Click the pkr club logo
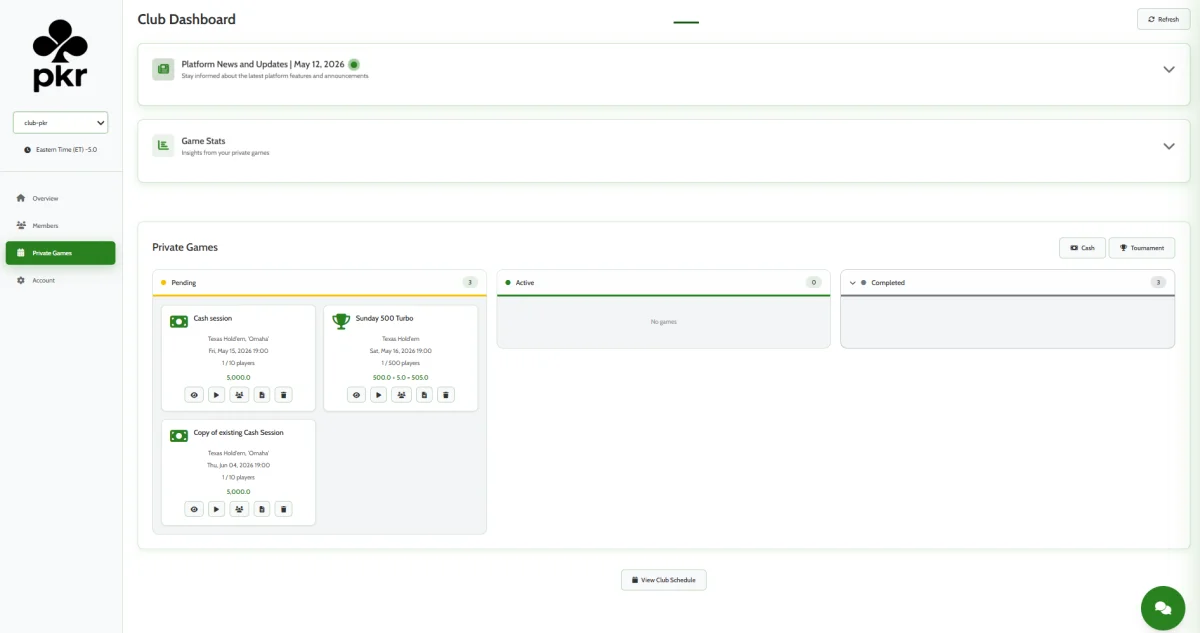Image resolution: width=1200 pixels, height=633 pixels. tap(60, 58)
